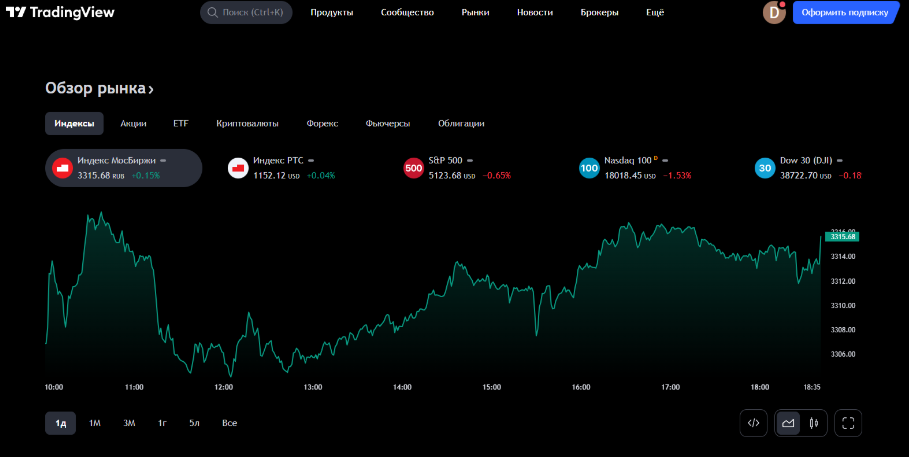
Task: Click S&P 500 change −0.65% text
Action: [497, 175]
